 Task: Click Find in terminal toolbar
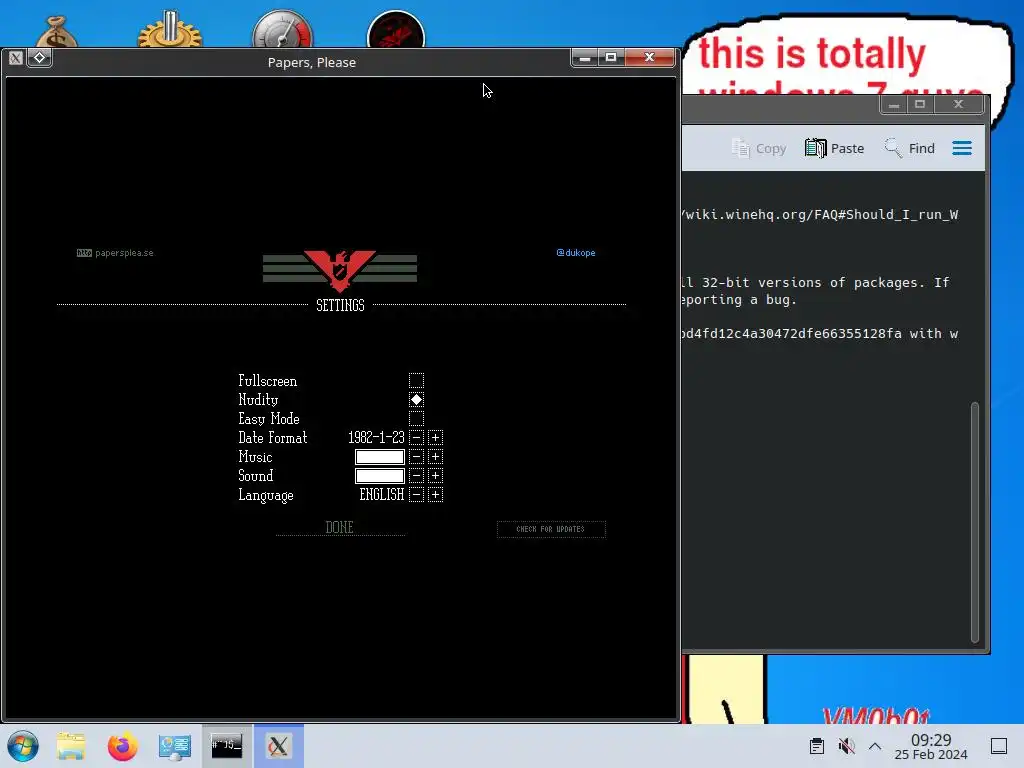(910, 148)
